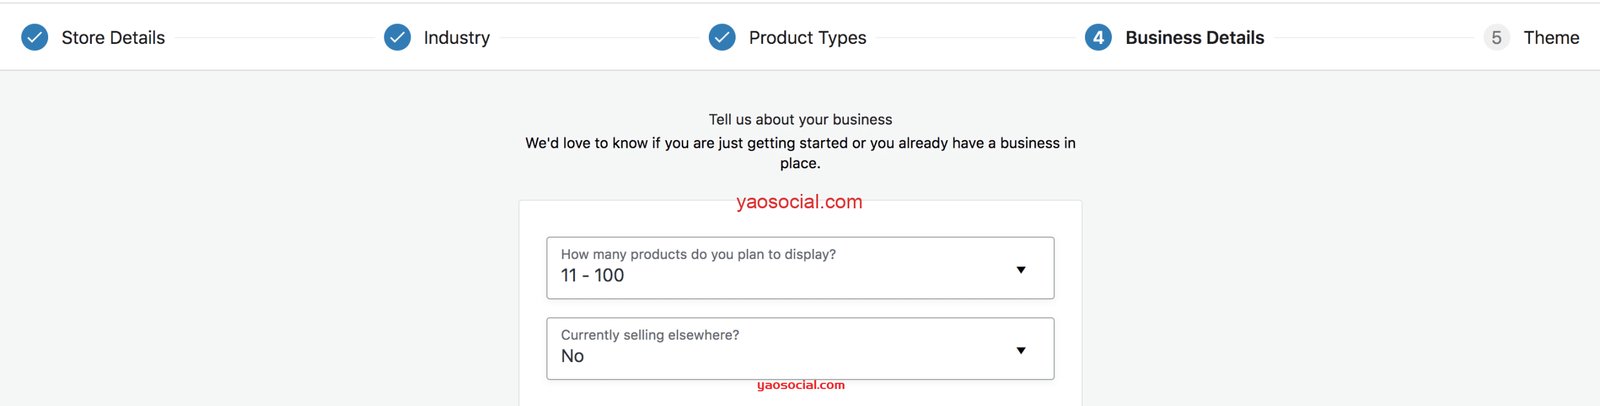Click the step 5 number circle

(x=1496, y=38)
